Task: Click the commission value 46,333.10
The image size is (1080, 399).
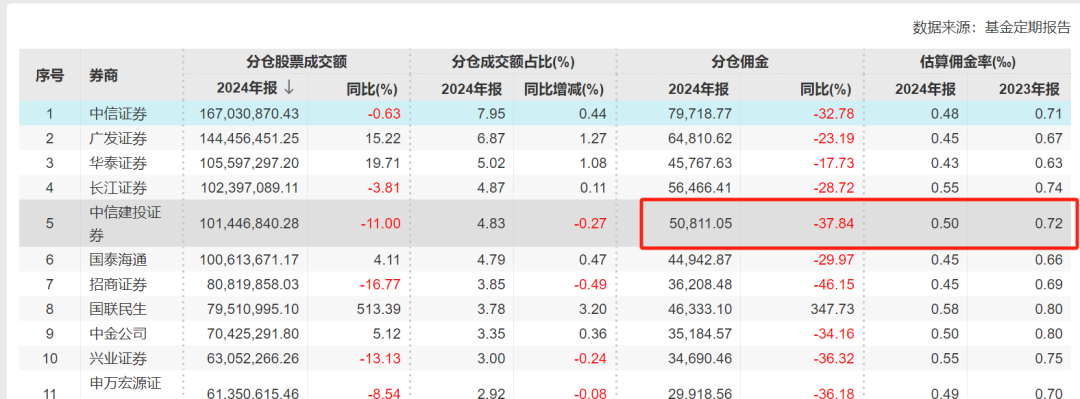Action: 700,309
